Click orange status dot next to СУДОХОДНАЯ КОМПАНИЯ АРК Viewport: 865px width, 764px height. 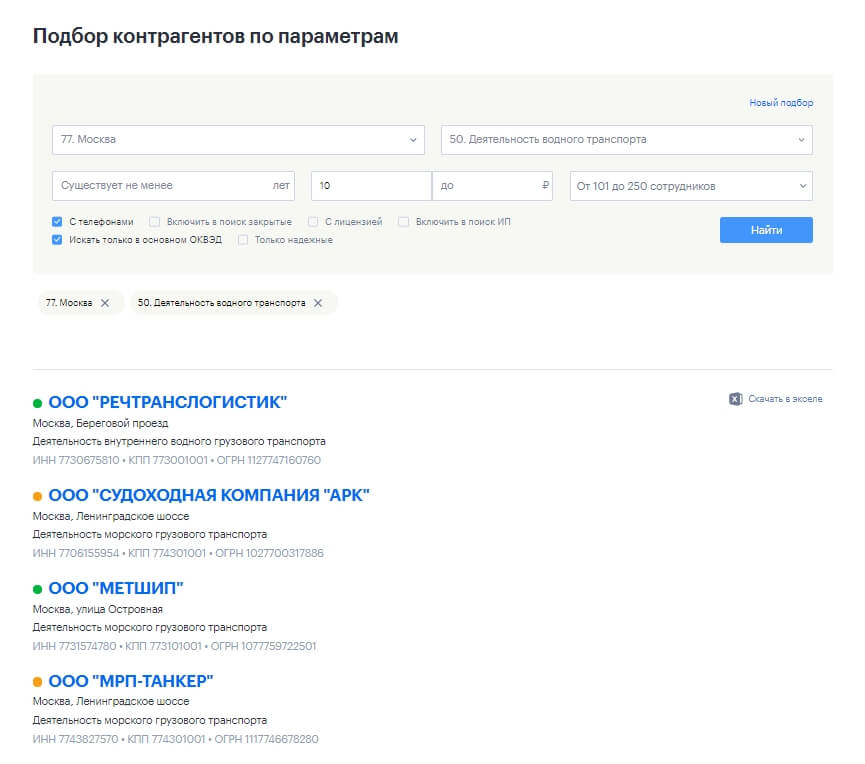pyautogui.click(x=38, y=496)
